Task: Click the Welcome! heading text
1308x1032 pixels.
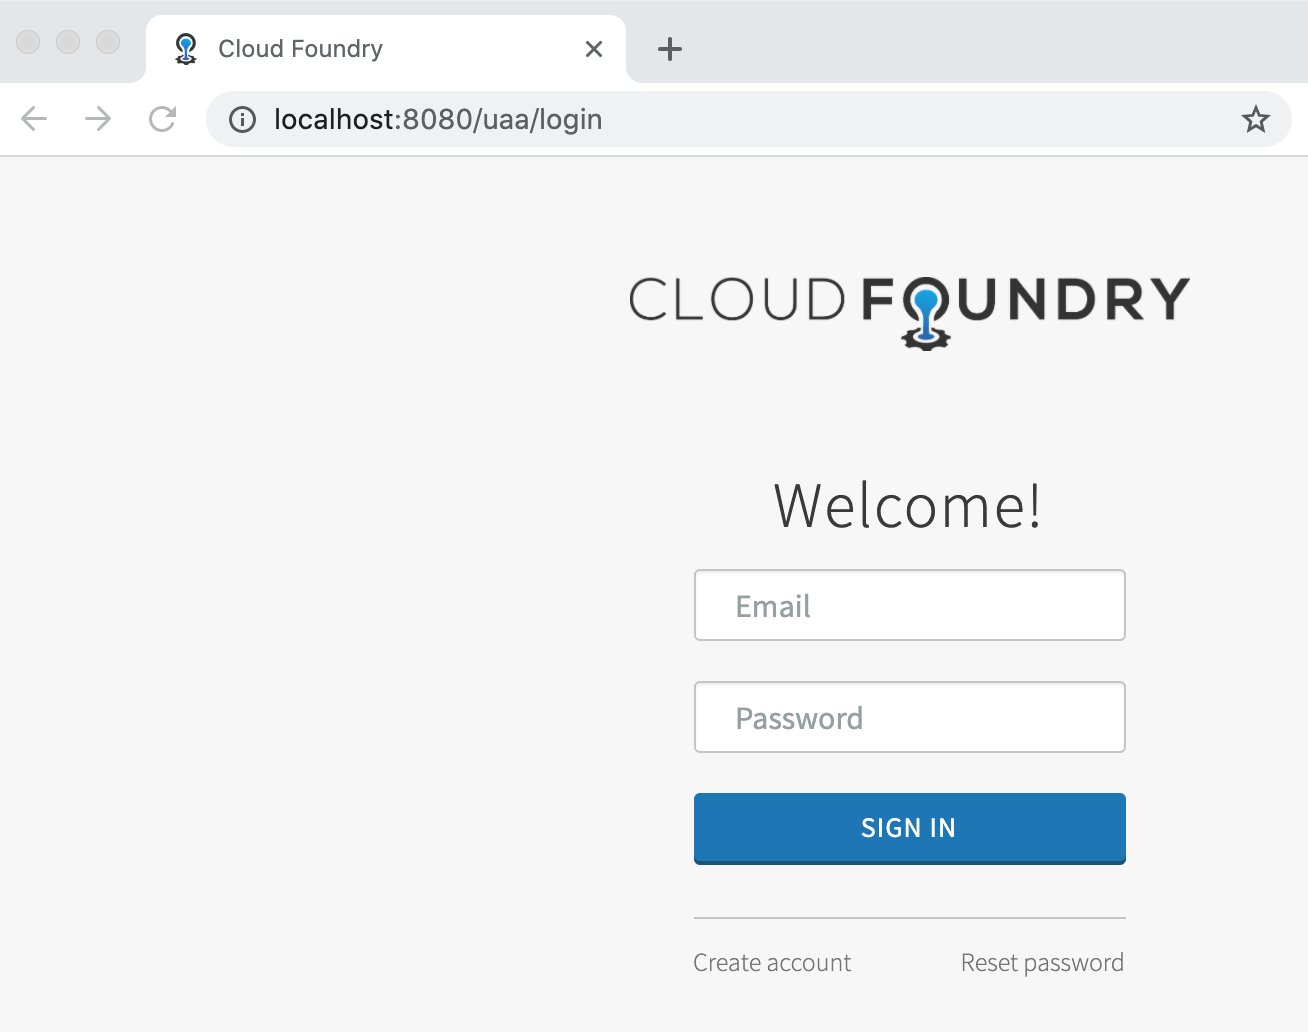Action: [908, 505]
